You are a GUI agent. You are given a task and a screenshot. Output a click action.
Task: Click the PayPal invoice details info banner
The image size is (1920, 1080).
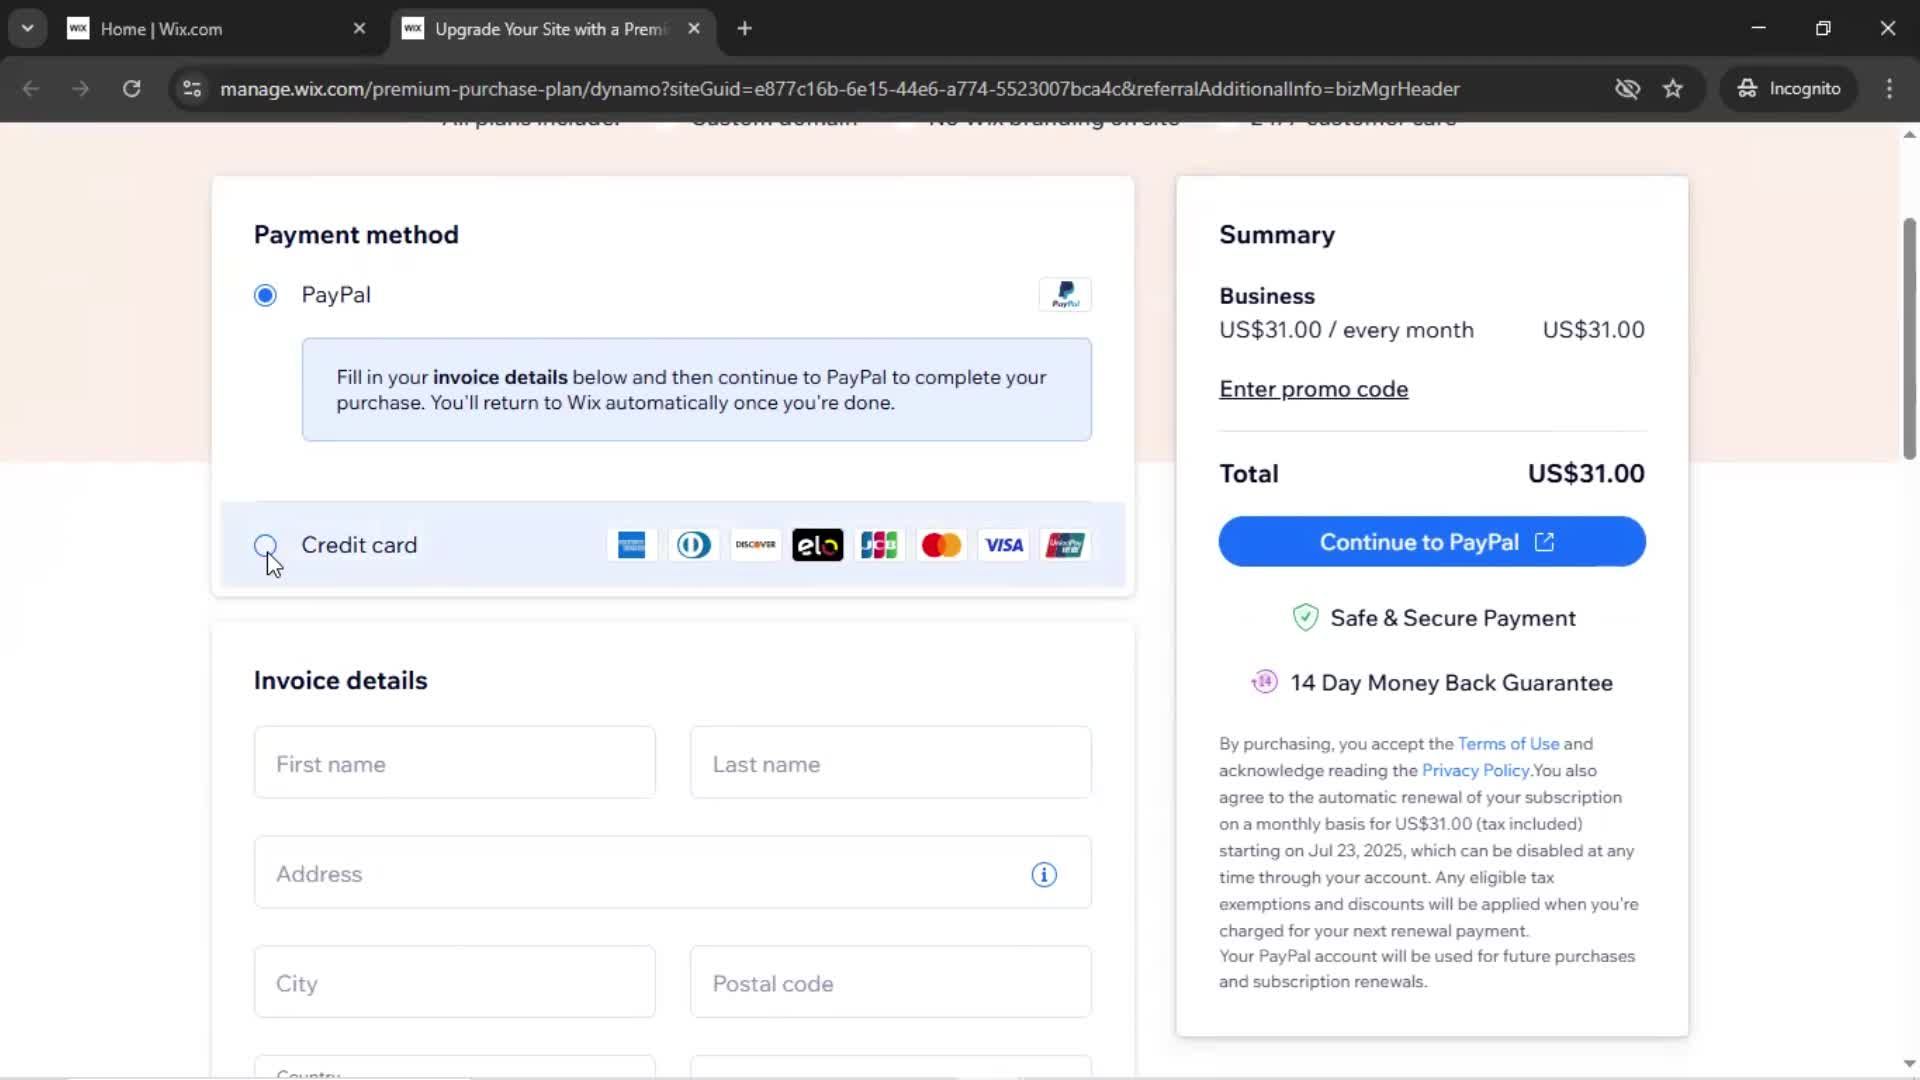click(x=697, y=390)
